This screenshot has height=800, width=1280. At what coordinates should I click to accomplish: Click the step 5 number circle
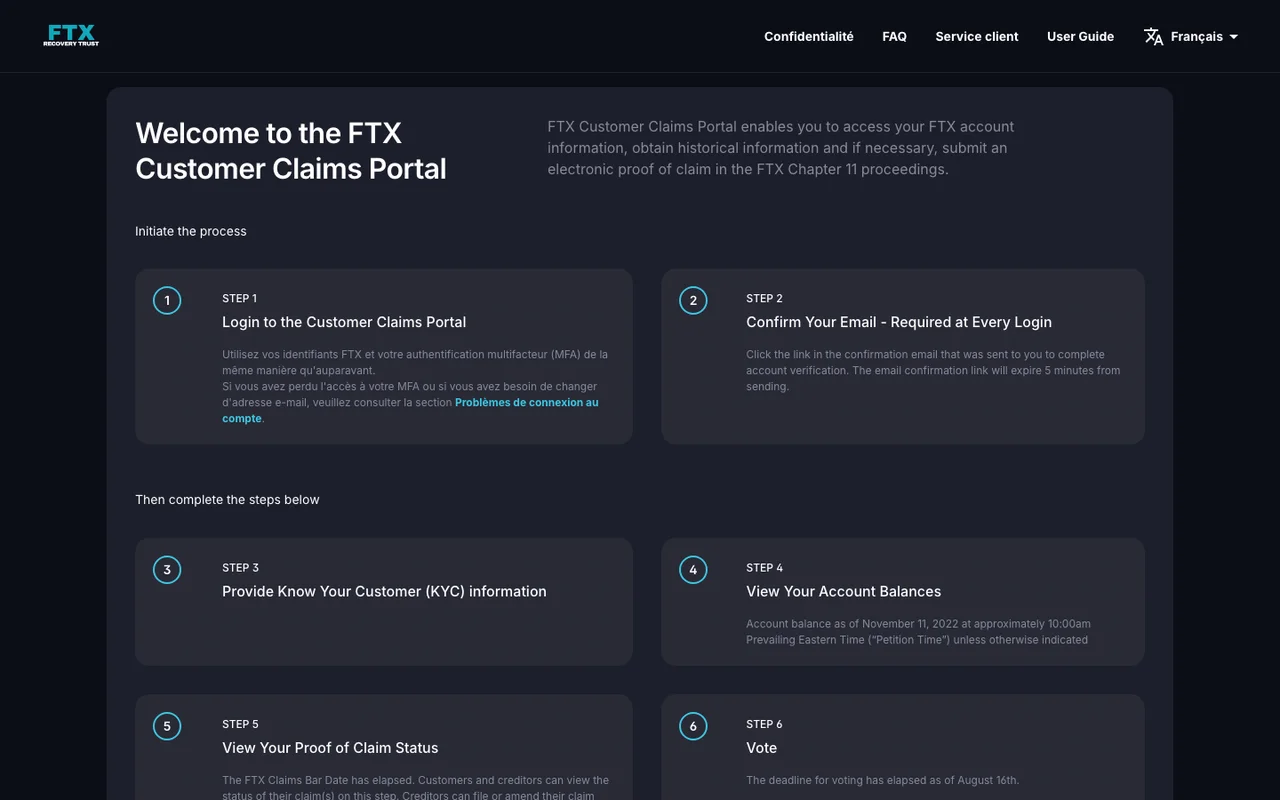click(x=167, y=726)
